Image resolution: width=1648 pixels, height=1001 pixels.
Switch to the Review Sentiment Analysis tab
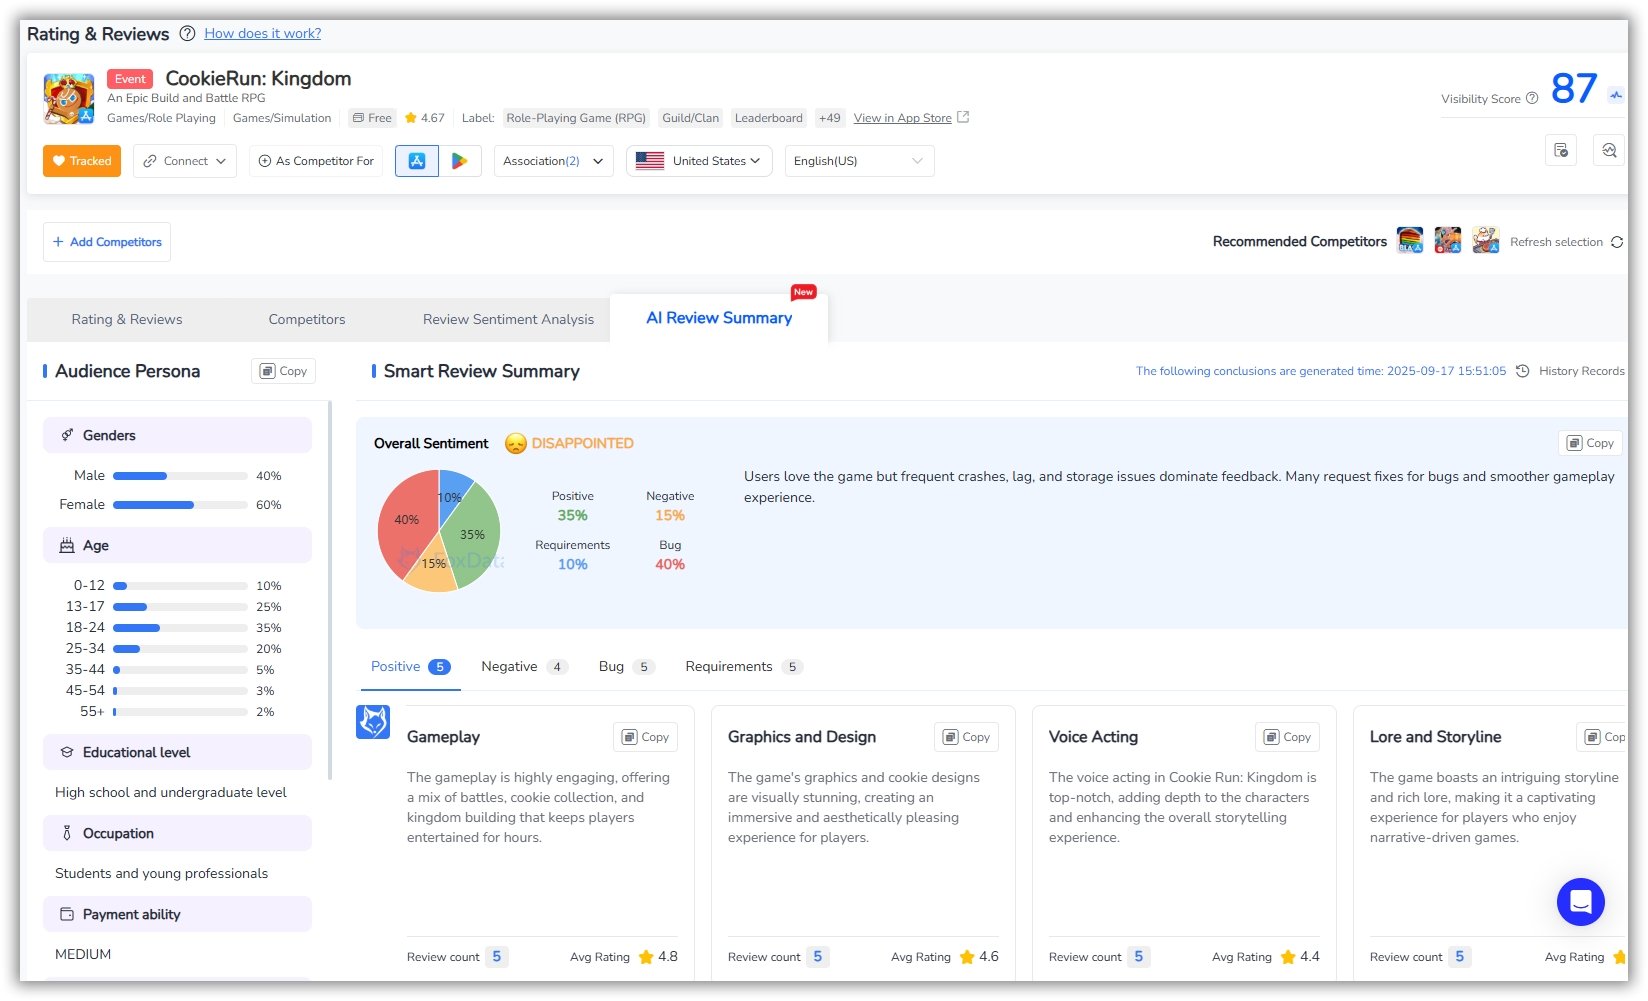[x=508, y=319]
